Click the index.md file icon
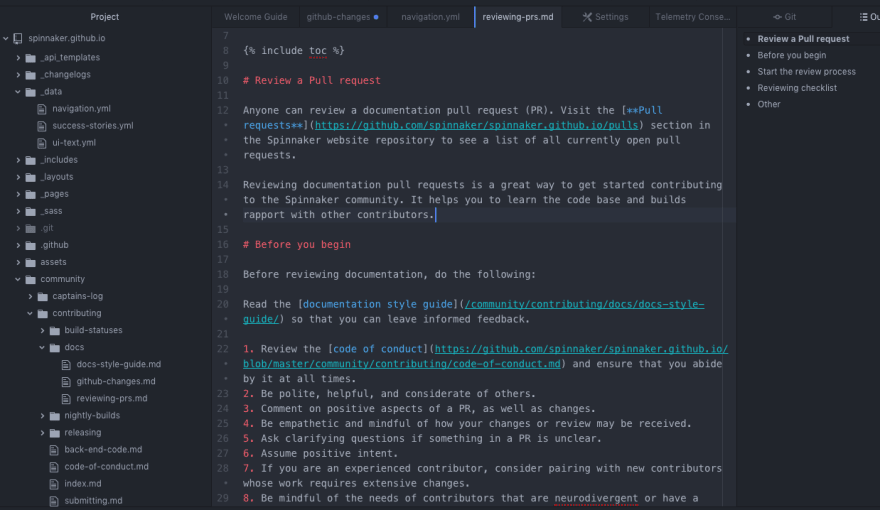The width and height of the screenshot is (880, 510). click(54, 484)
